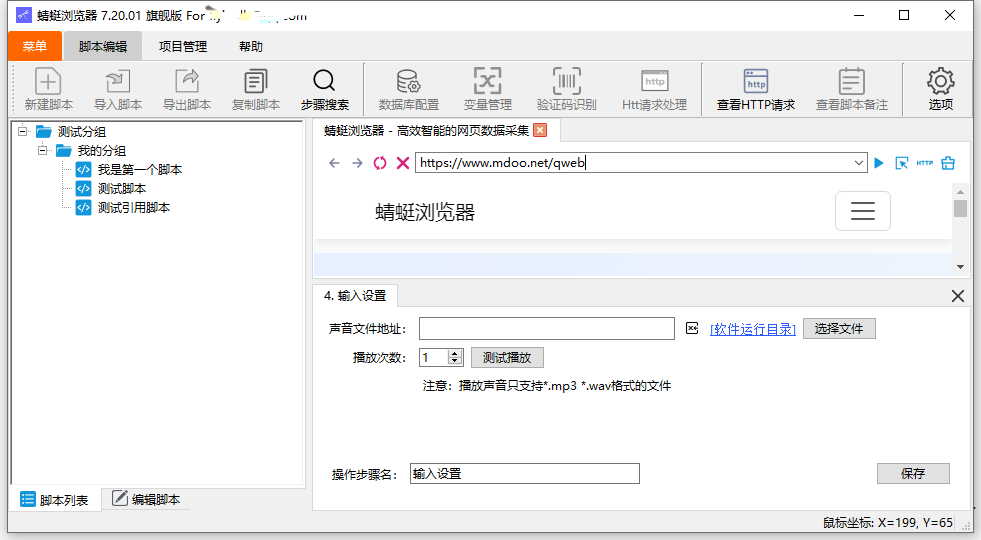
Task: Click the 新建脚本 toolbar icon
Action: point(48,89)
